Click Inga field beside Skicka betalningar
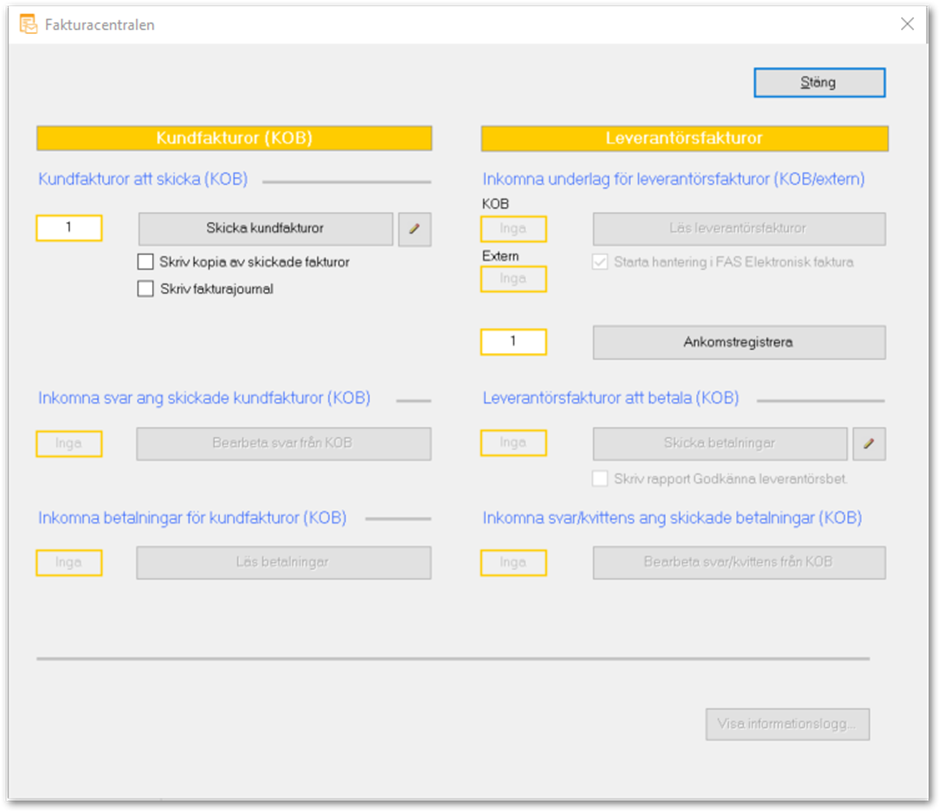 click(x=514, y=443)
